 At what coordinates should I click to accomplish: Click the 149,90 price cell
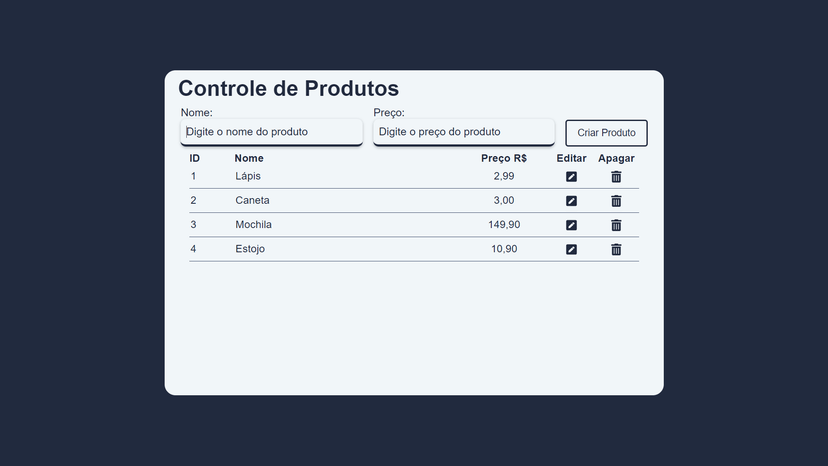[x=504, y=225]
